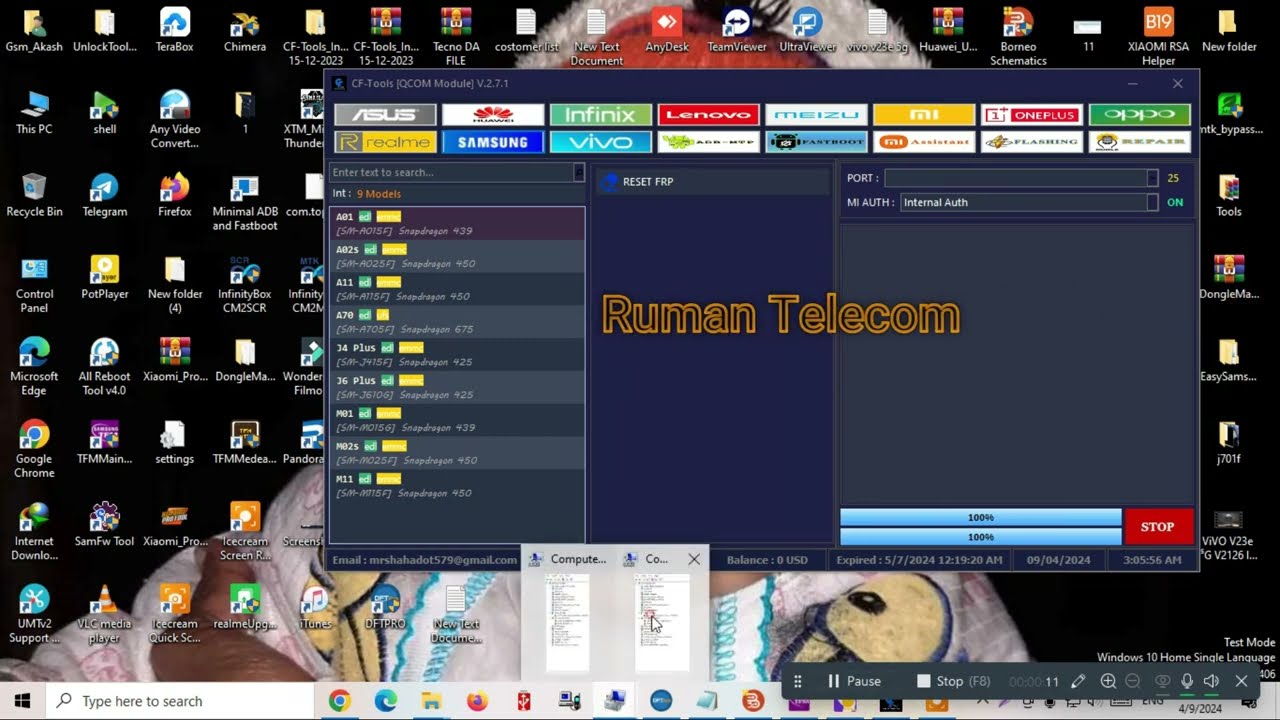This screenshot has height=720, width=1280.
Task: Select the ASUS brand button
Action: pos(385,115)
